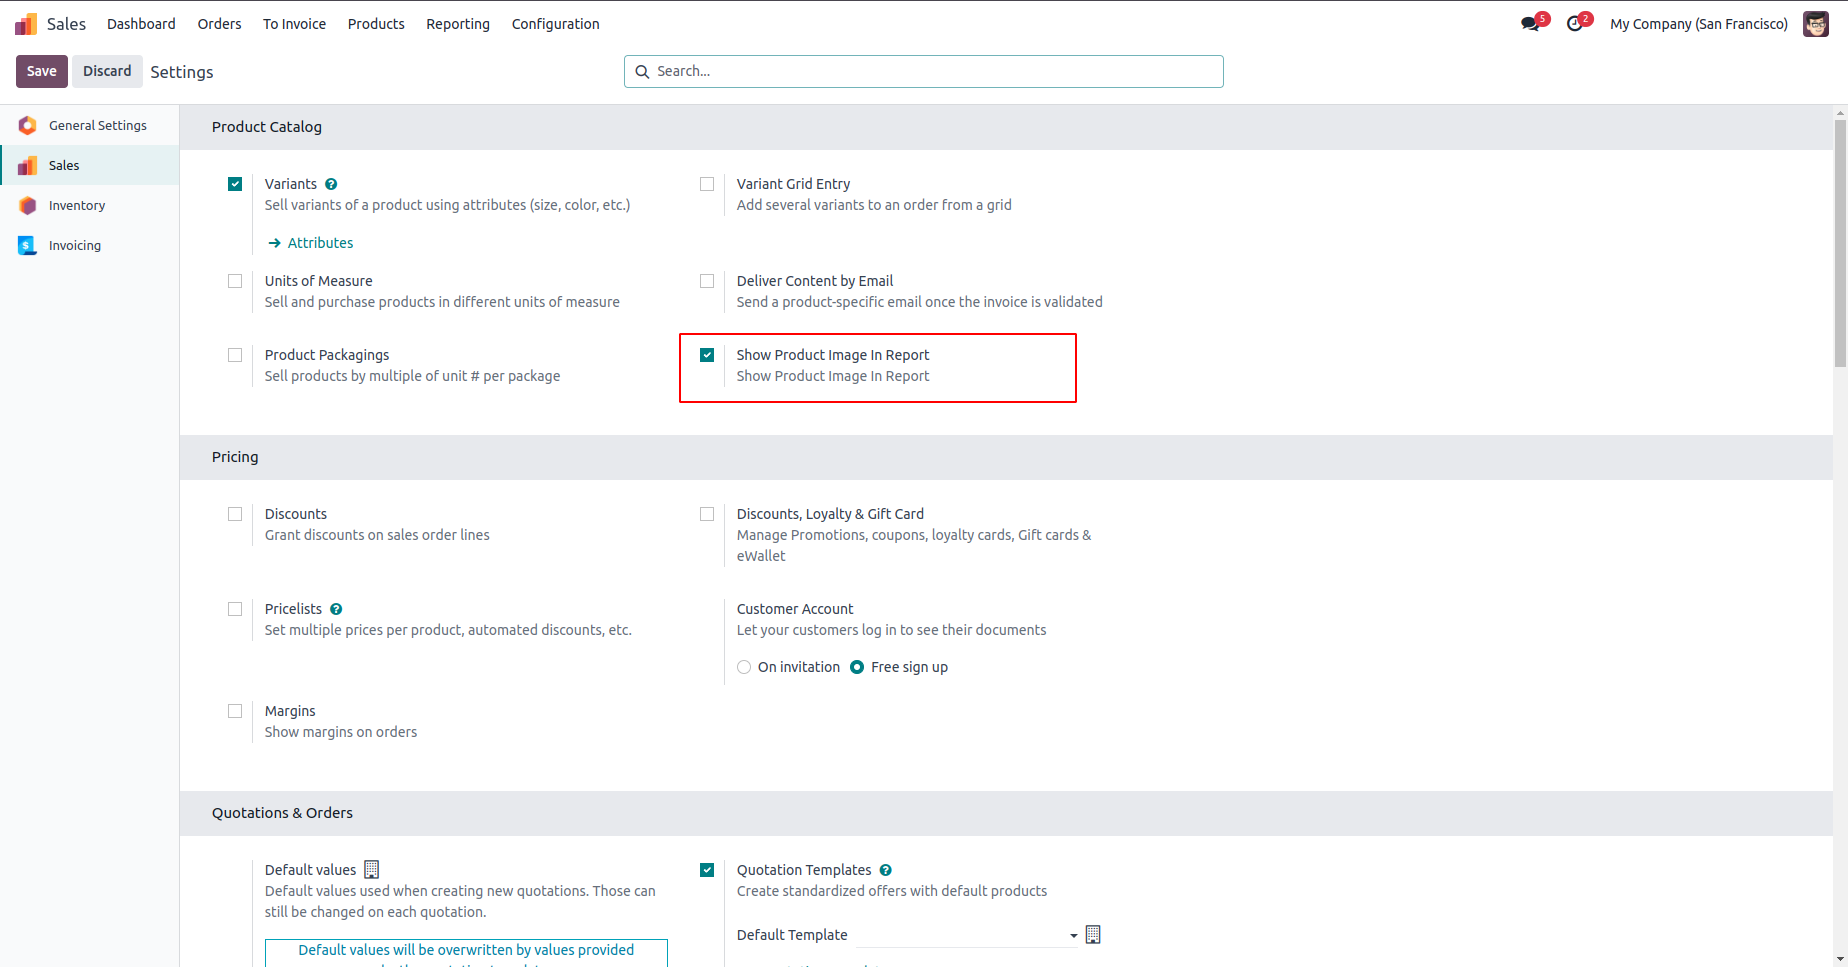This screenshot has height=967, width=1848.
Task: Open the activities clock icon
Action: pos(1575,24)
